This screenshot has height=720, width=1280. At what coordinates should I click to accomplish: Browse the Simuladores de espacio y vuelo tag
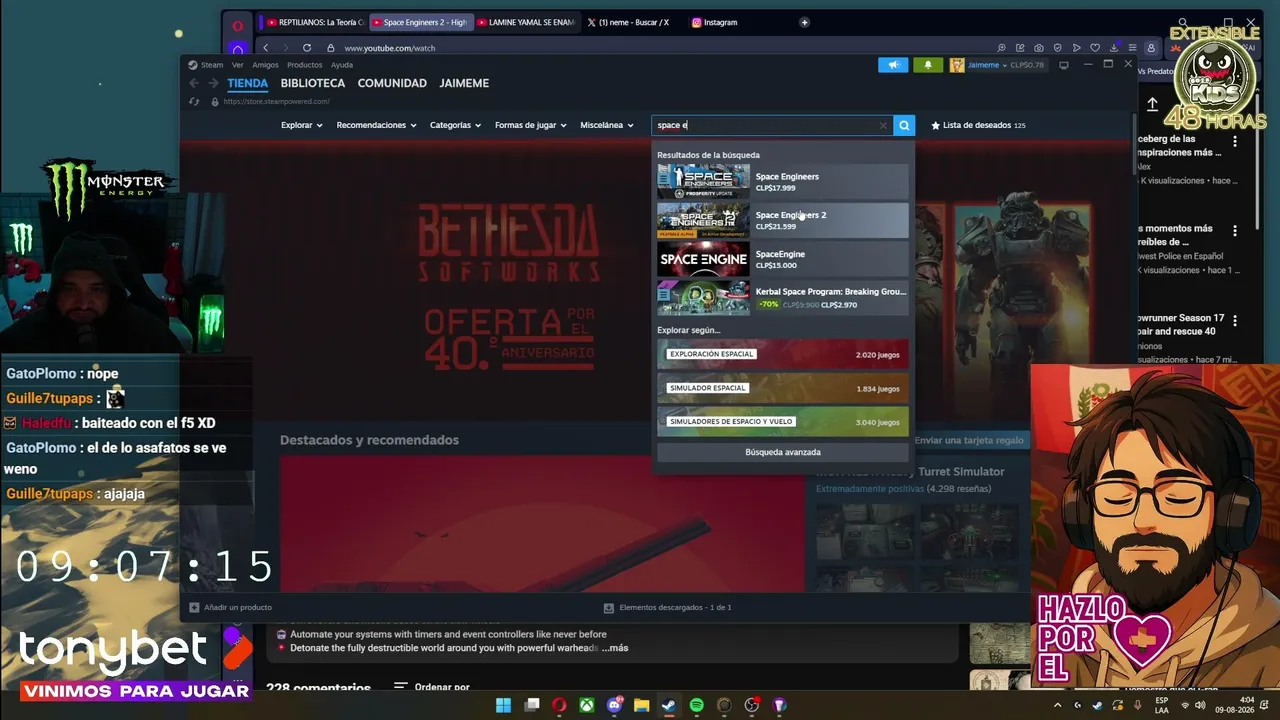click(x=783, y=422)
